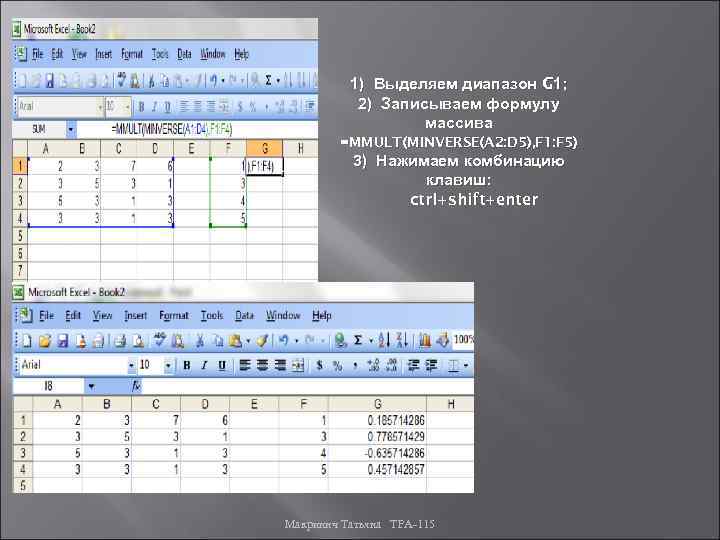The width and height of the screenshot is (720, 540).
Task: Open Paste options arrow in lower Excel window
Action: [x=248, y=341]
